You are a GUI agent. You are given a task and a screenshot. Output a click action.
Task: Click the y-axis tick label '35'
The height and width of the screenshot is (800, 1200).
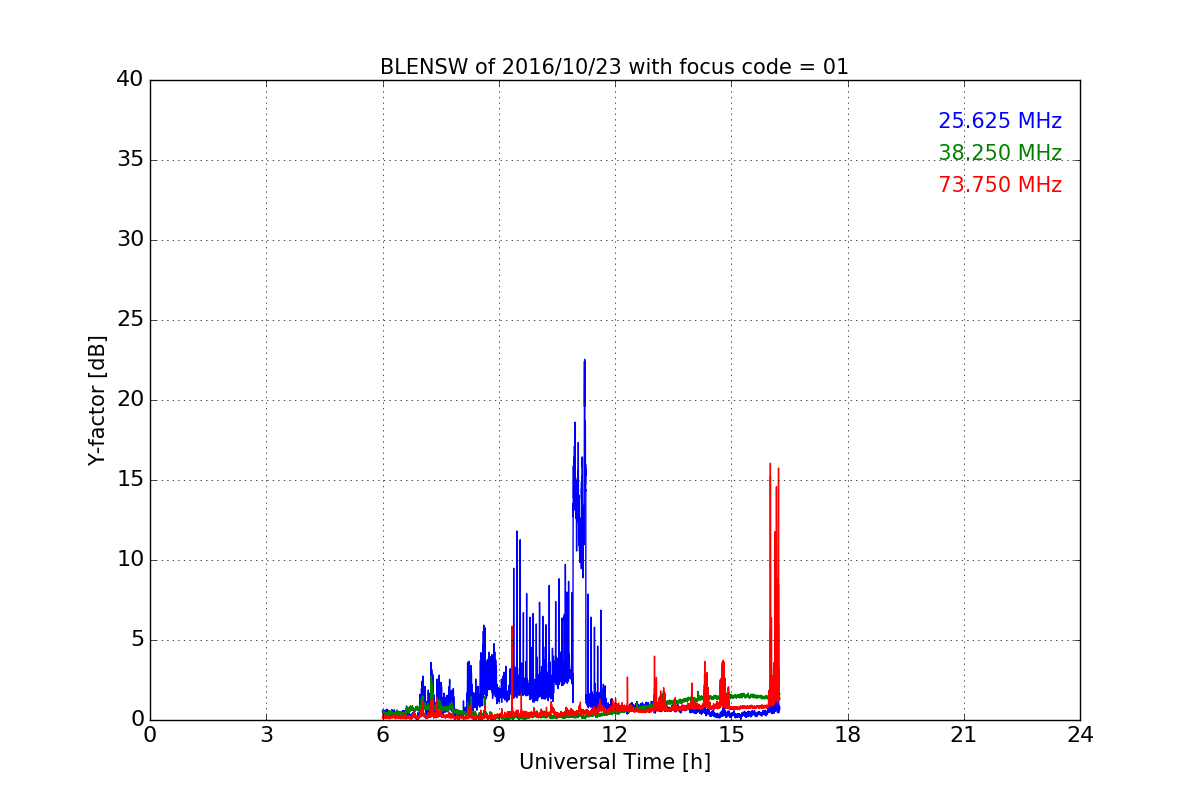[x=130, y=160]
